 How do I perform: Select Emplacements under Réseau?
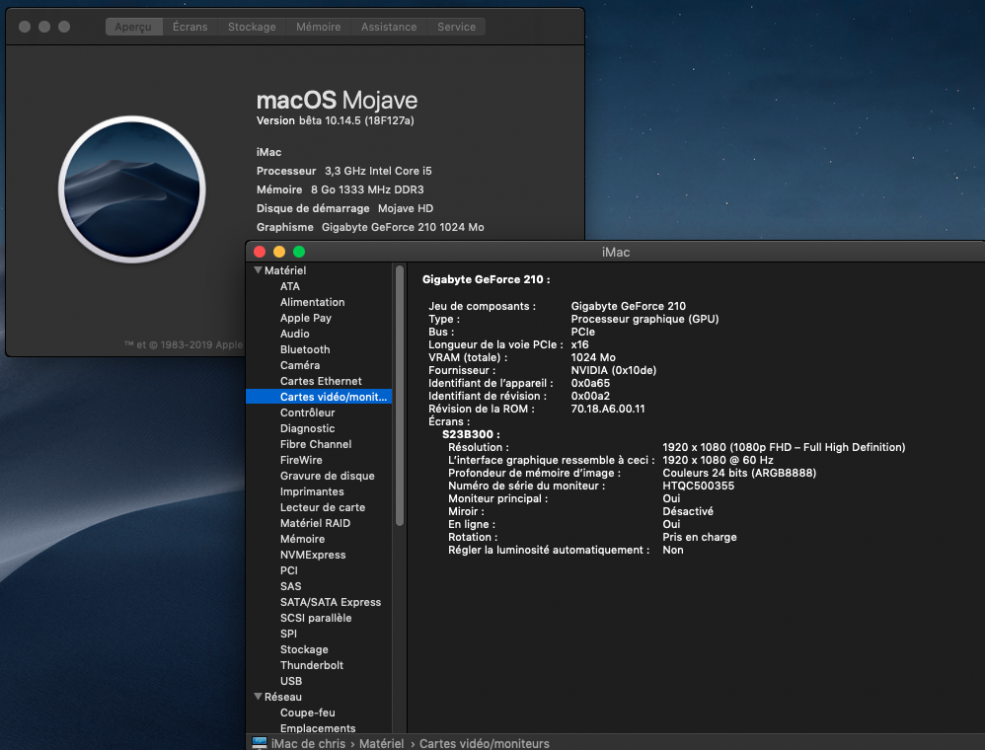pyautogui.click(x=317, y=728)
